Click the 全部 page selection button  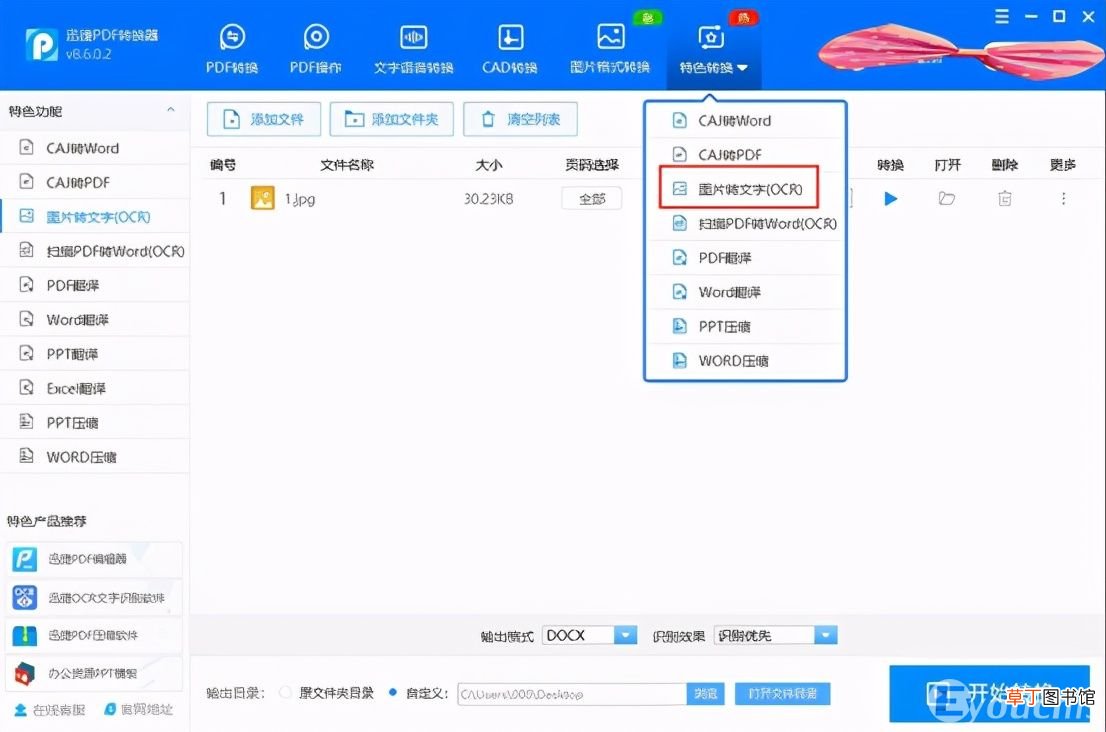592,199
